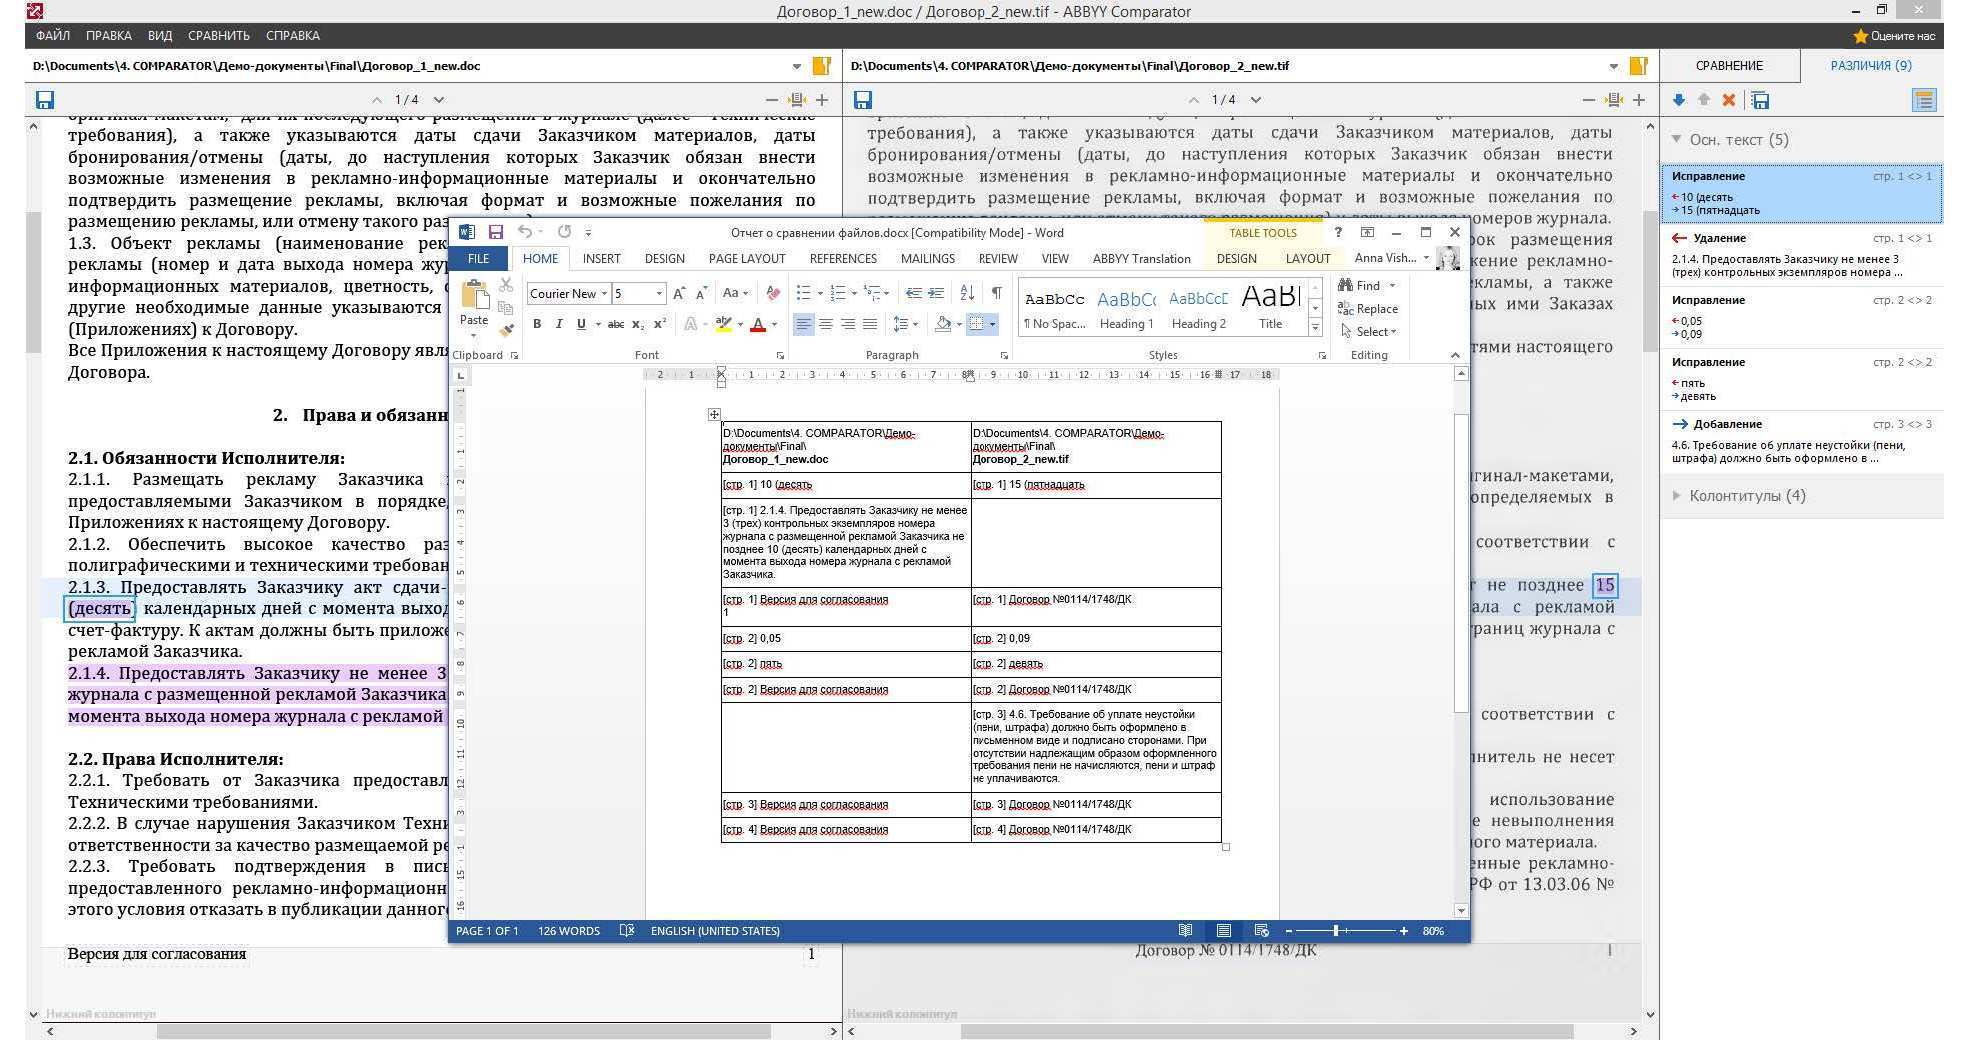Justify text in Word Paragraph group
The image size is (1969, 1040).
pos(870,324)
